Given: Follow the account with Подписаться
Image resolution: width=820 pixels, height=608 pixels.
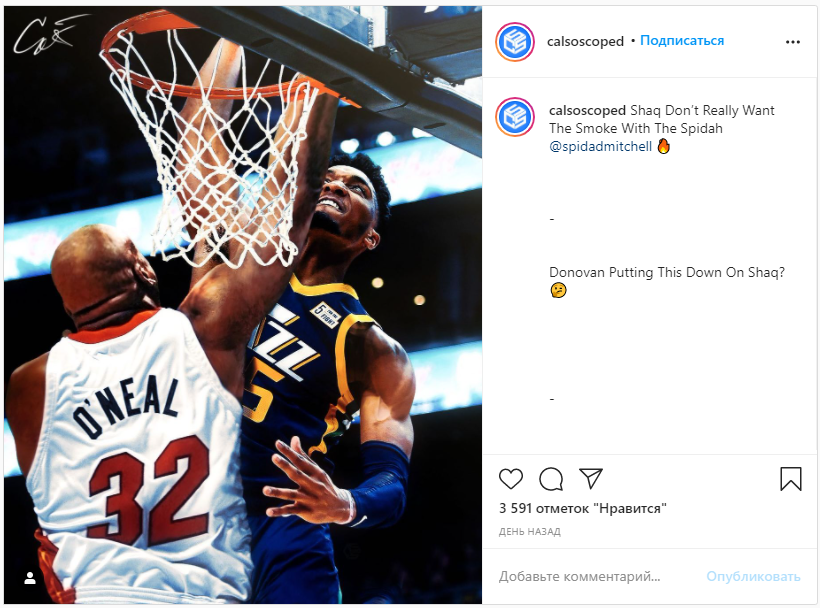Looking at the screenshot, I should pyautogui.click(x=682, y=41).
